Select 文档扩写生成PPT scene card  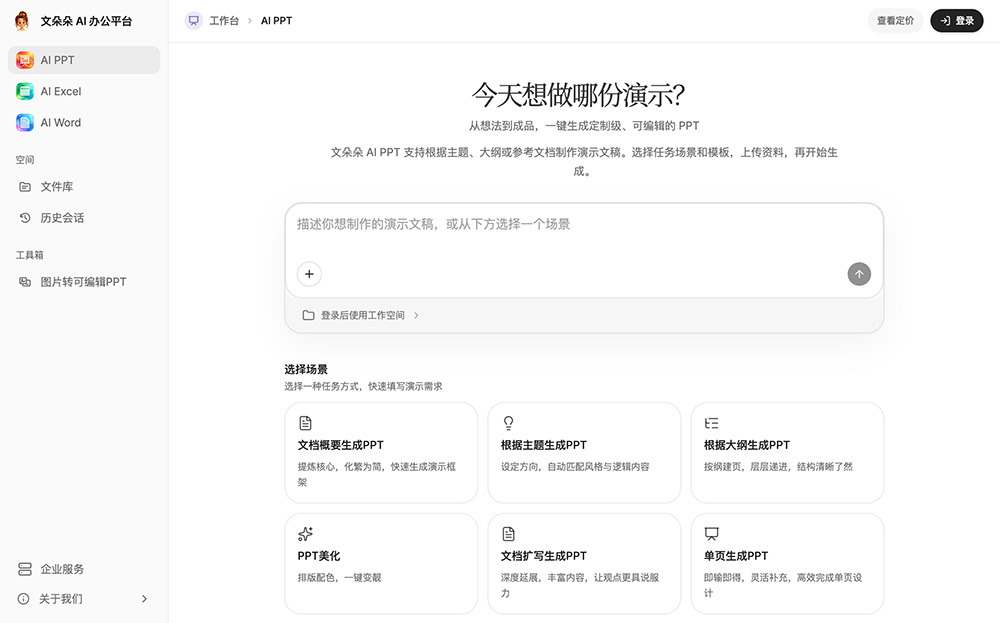584,564
